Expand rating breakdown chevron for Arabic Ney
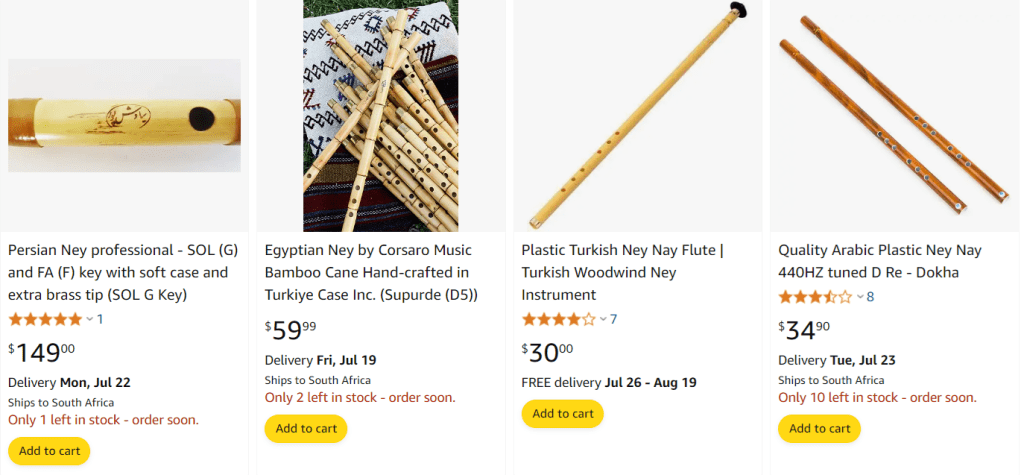This screenshot has width=1024, height=475. click(x=859, y=297)
